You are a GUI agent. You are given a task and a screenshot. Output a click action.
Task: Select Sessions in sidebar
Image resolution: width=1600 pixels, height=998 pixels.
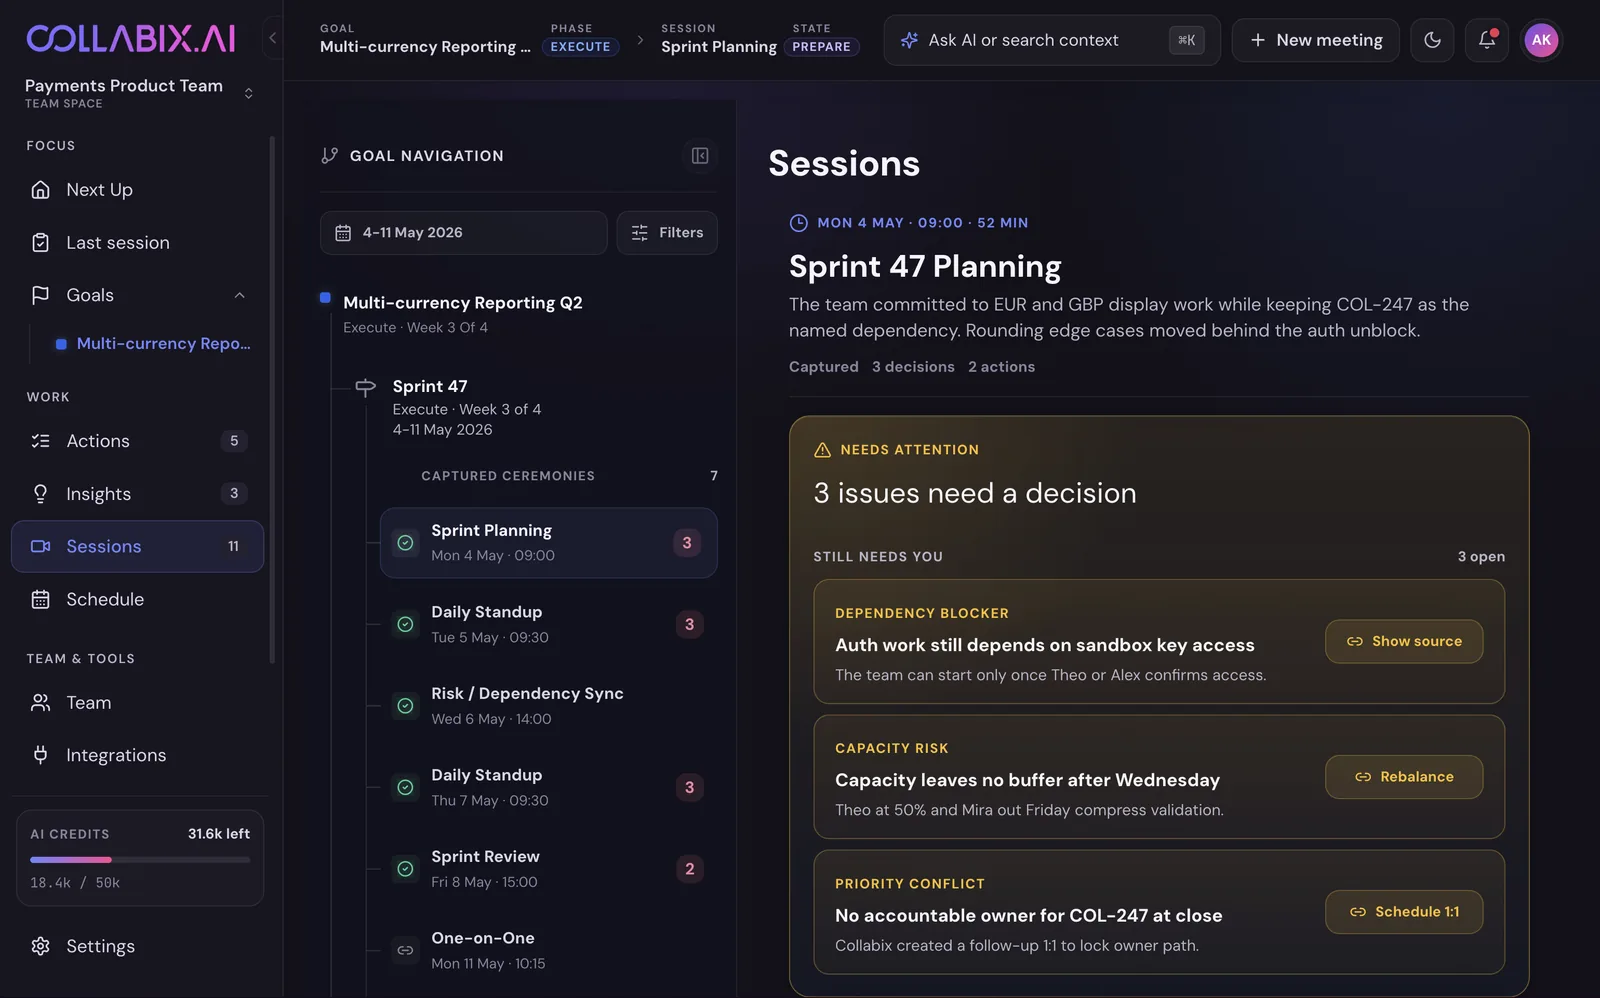point(138,546)
